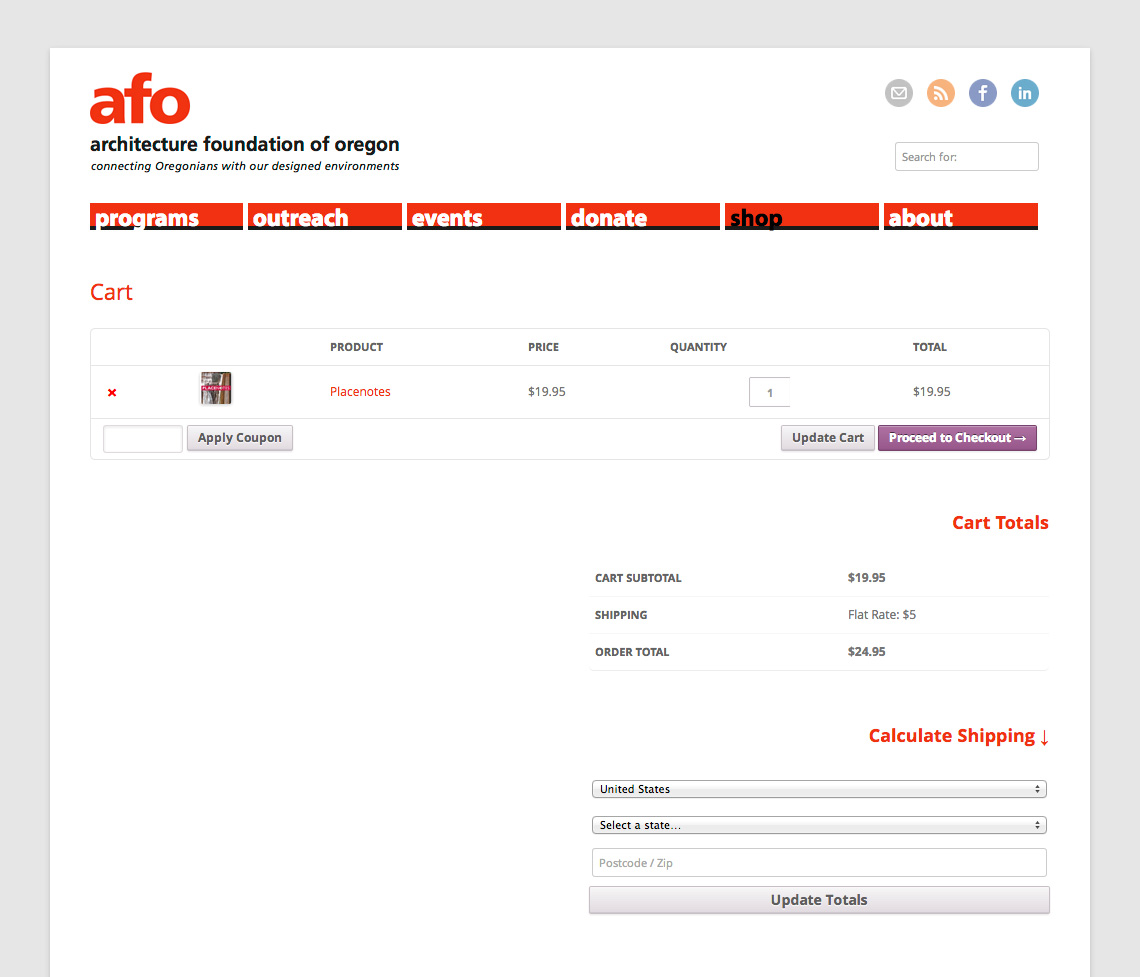Click the PRICE column header

pos(543,347)
